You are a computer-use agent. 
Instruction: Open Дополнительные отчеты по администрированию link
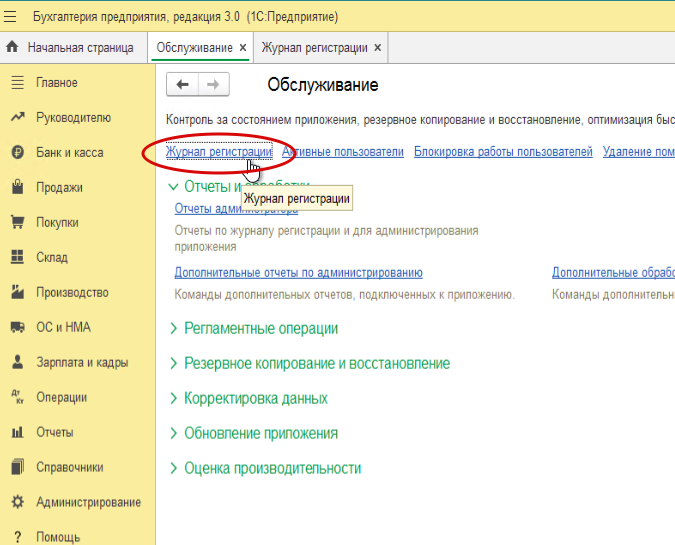click(x=298, y=272)
